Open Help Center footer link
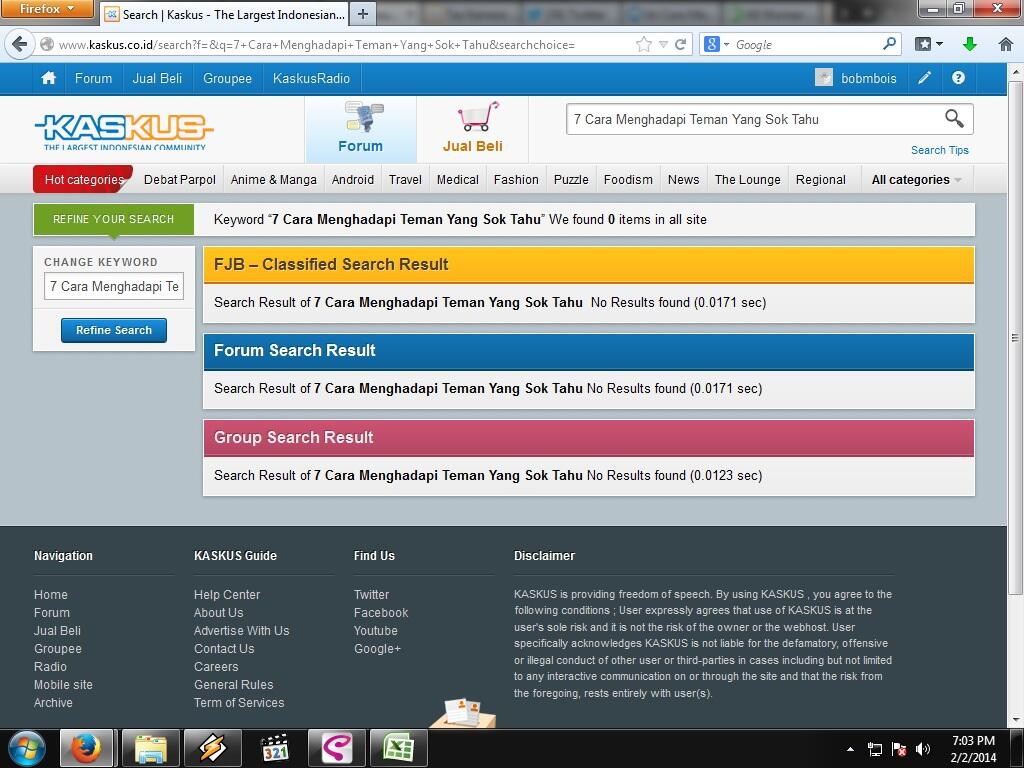This screenshot has height=768, width=1024. tap(227, 595)
